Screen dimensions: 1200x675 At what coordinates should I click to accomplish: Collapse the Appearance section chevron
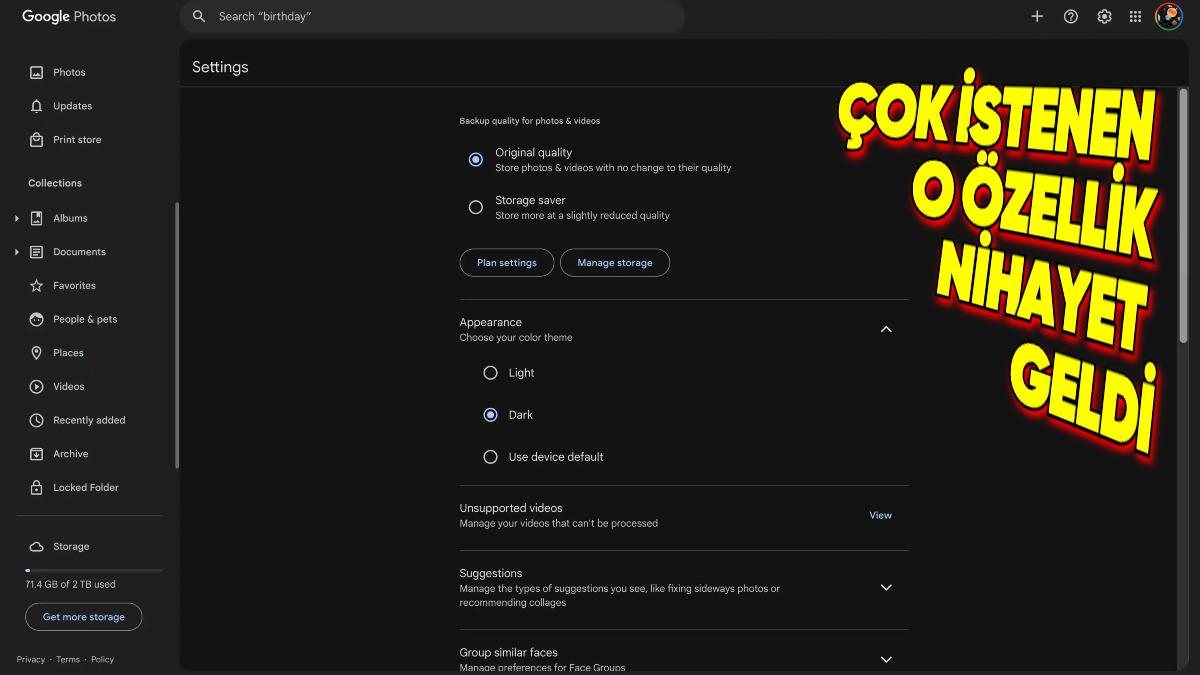[886, 329]
